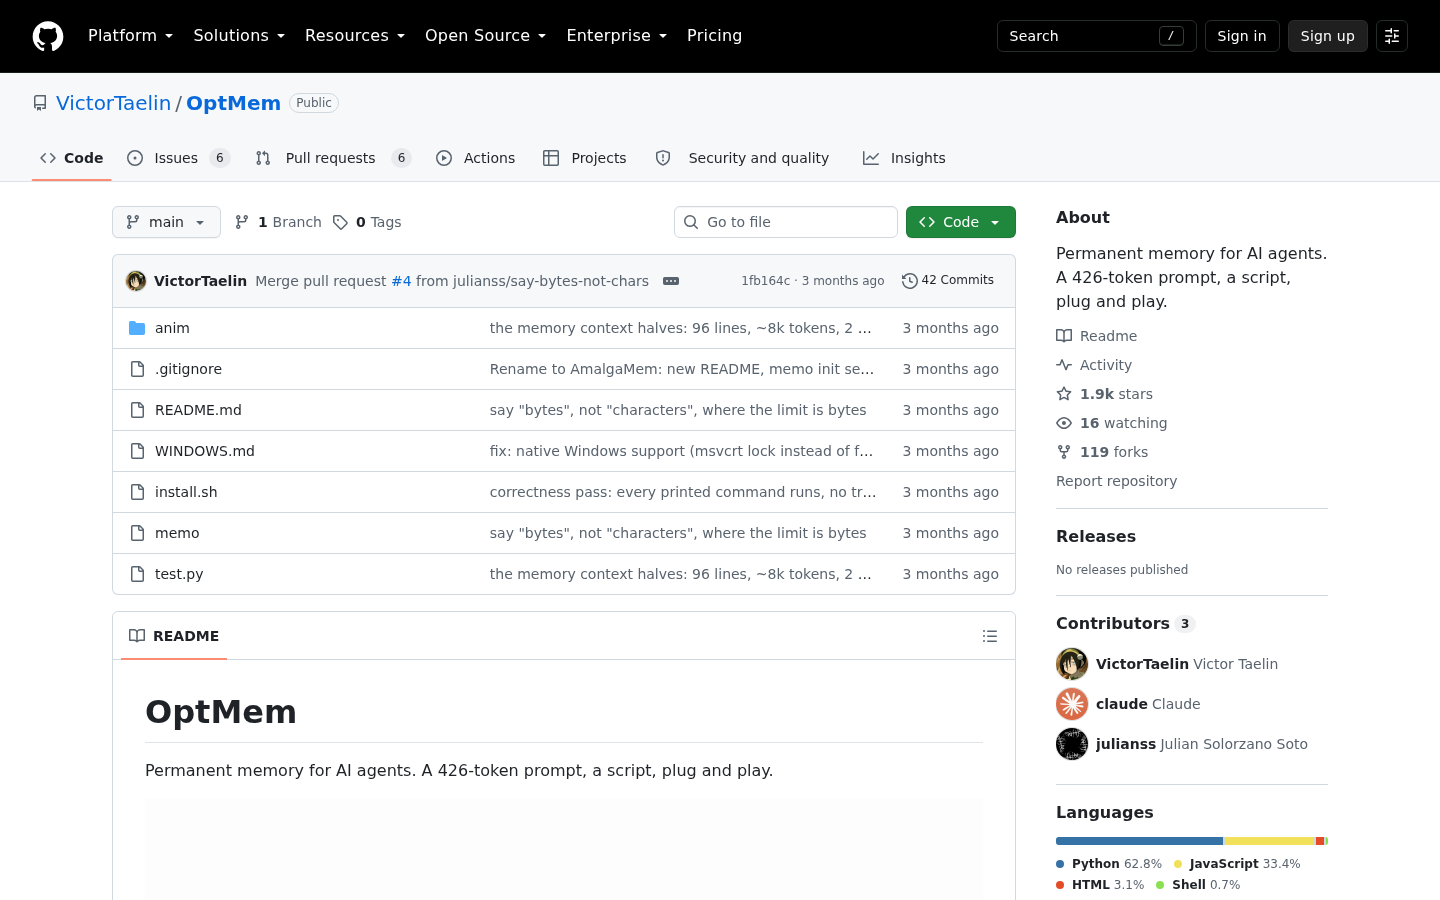The width and height of the screenshot is (1440, 900).
Task: Switch to the Actions tab
Action: click(476, 158)
